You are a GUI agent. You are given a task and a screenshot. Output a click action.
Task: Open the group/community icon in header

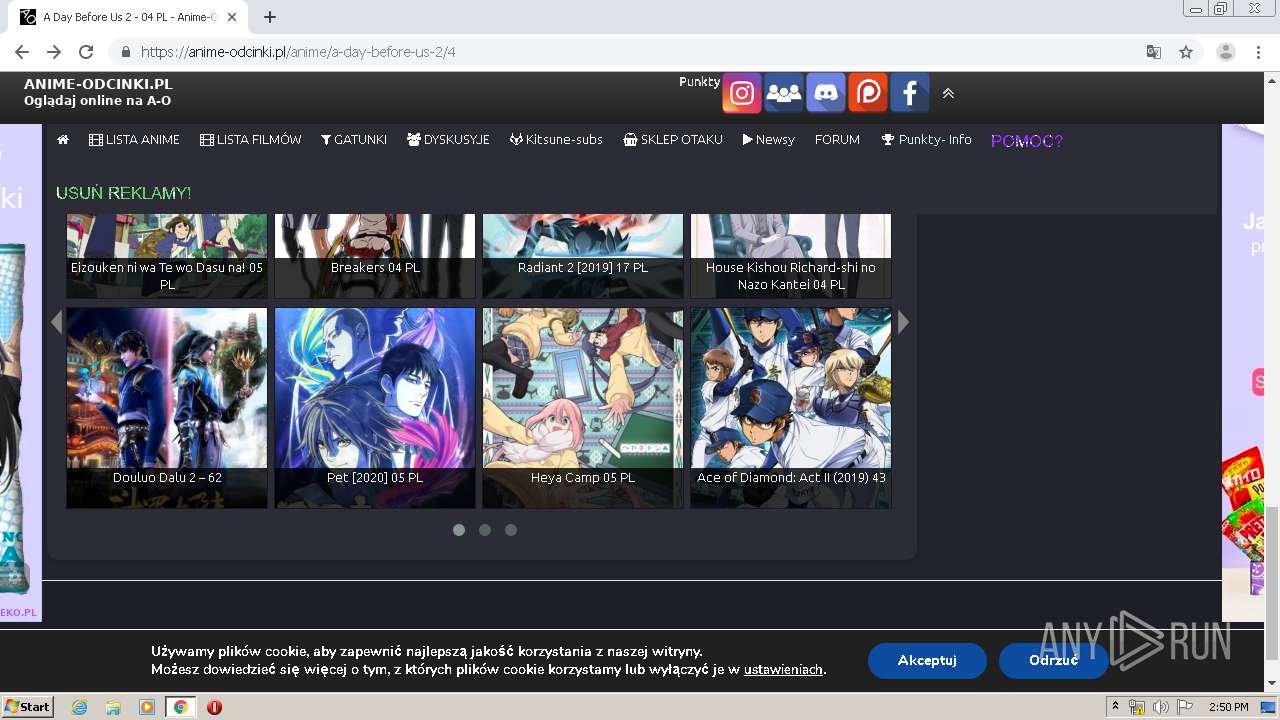coord(784,93)
